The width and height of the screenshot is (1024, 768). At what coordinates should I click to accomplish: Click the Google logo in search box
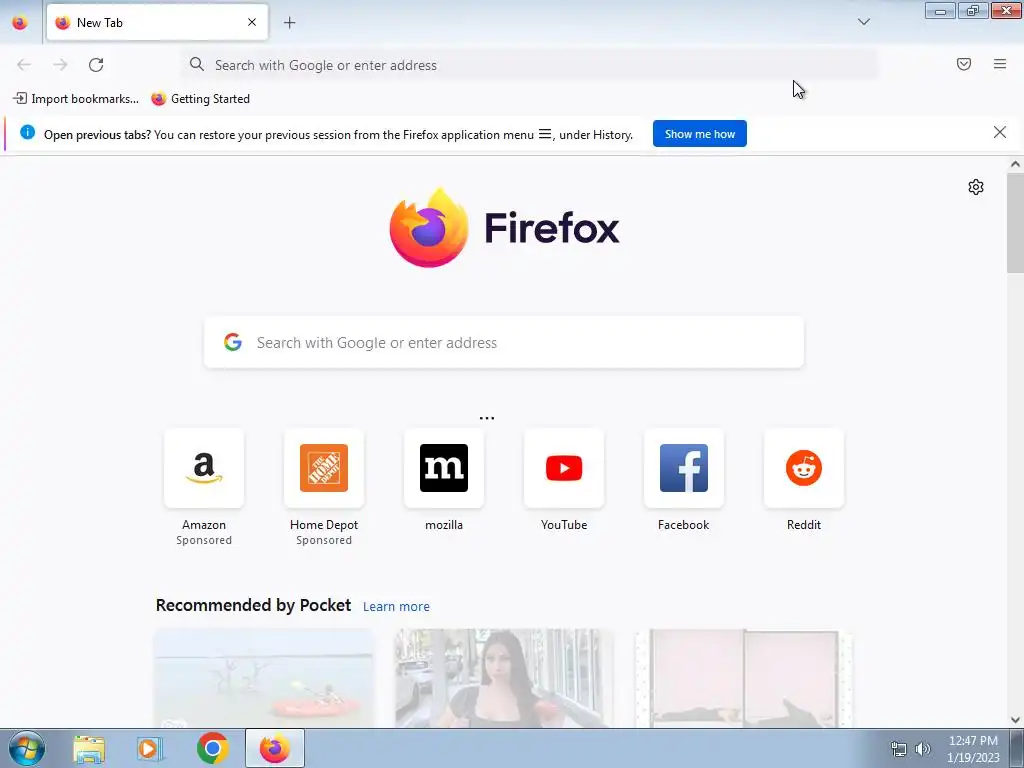pyautogui.click(x=233, y=342)
